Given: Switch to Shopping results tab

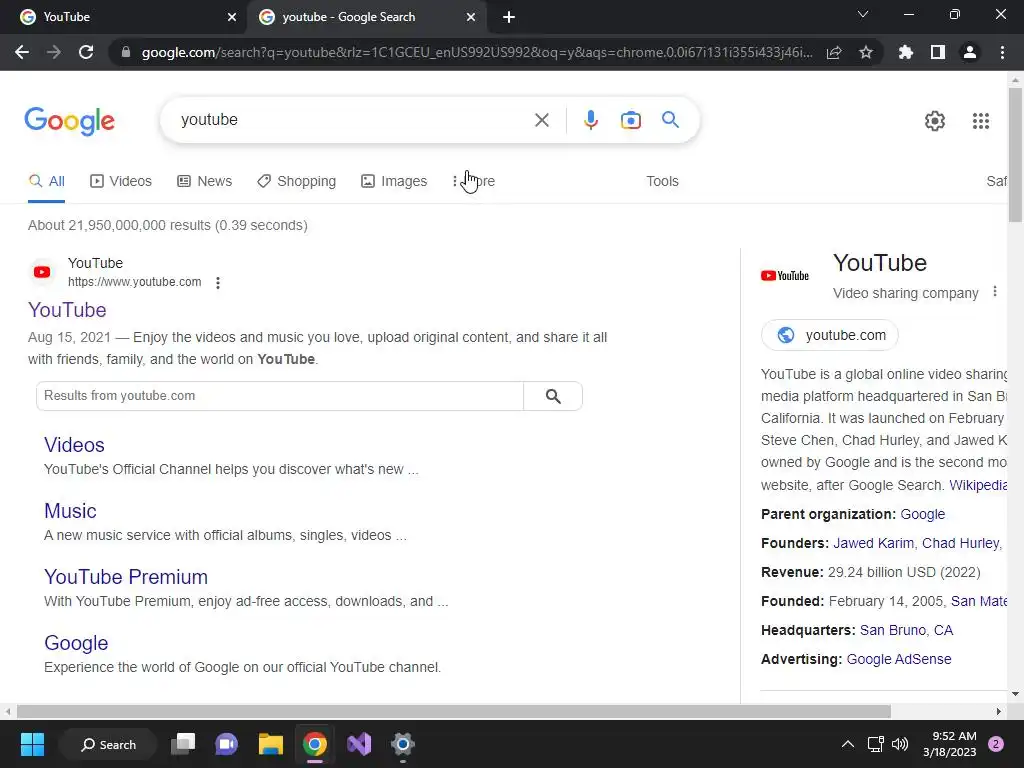Looking at the screenshot, I should [296, 181].
